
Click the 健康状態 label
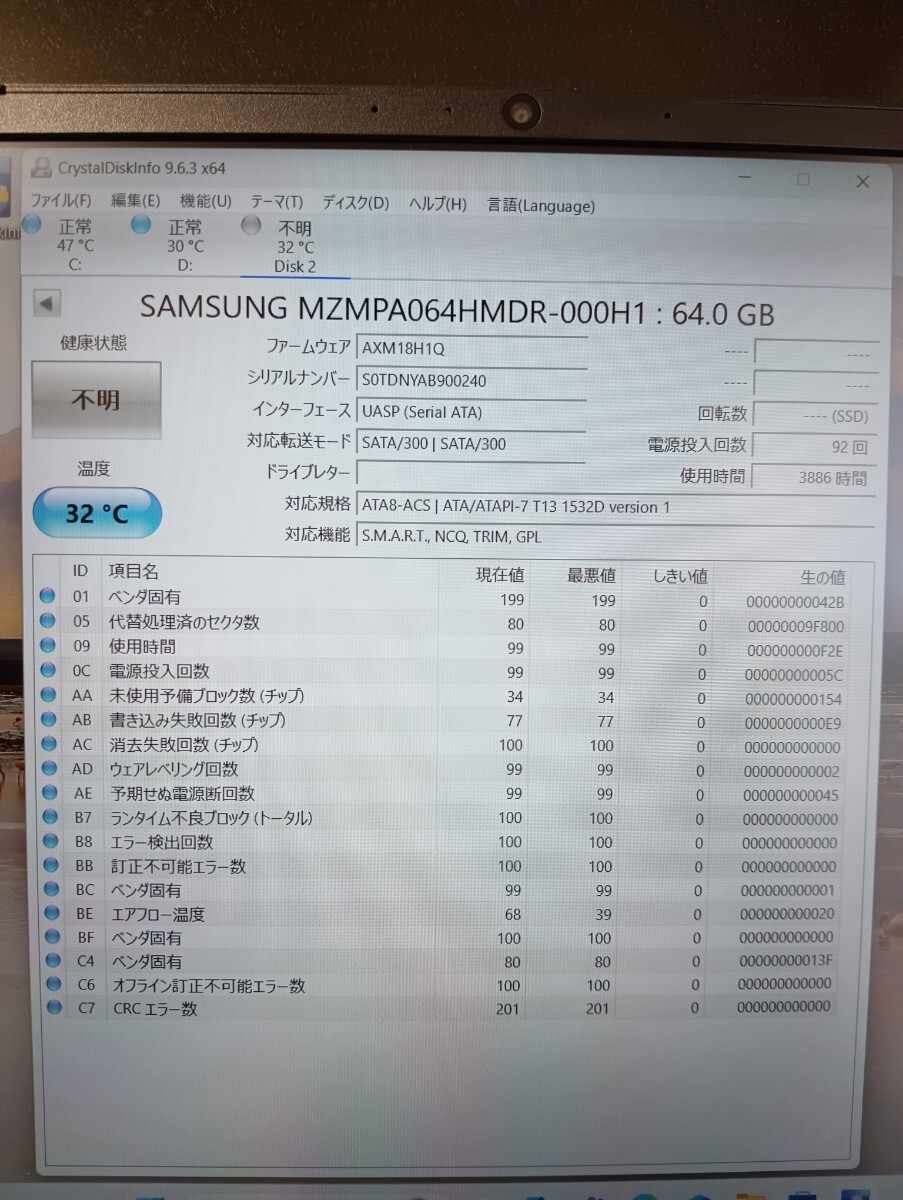pos(94,343)
